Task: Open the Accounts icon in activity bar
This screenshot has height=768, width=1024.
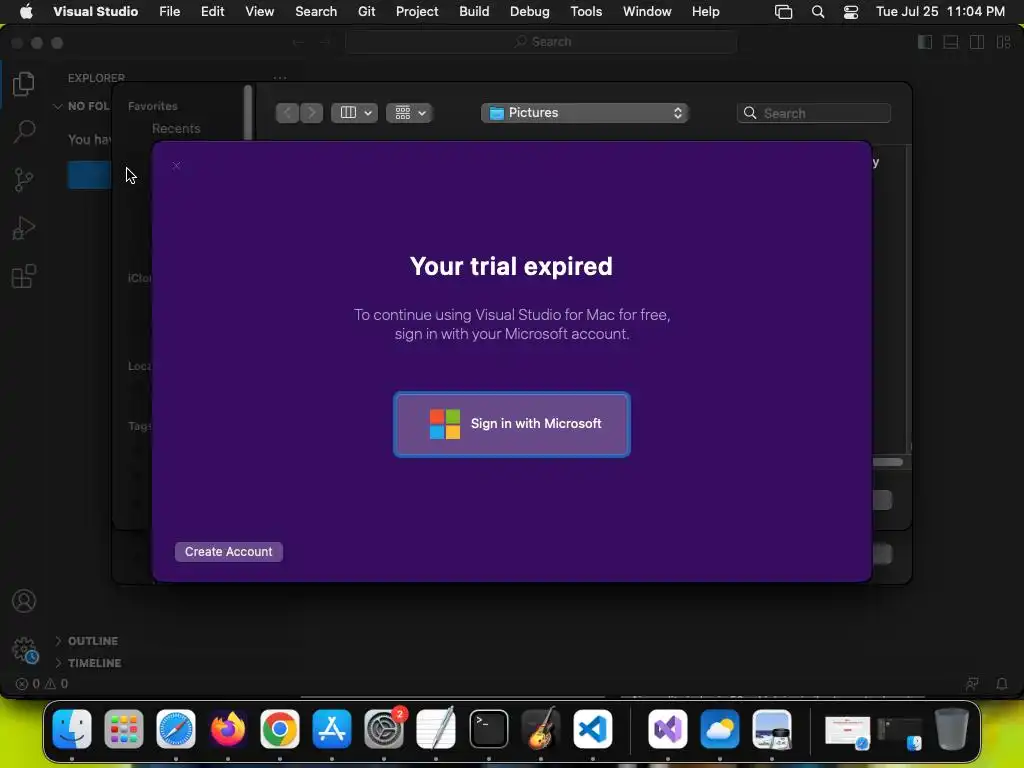Action: (24, 601)
